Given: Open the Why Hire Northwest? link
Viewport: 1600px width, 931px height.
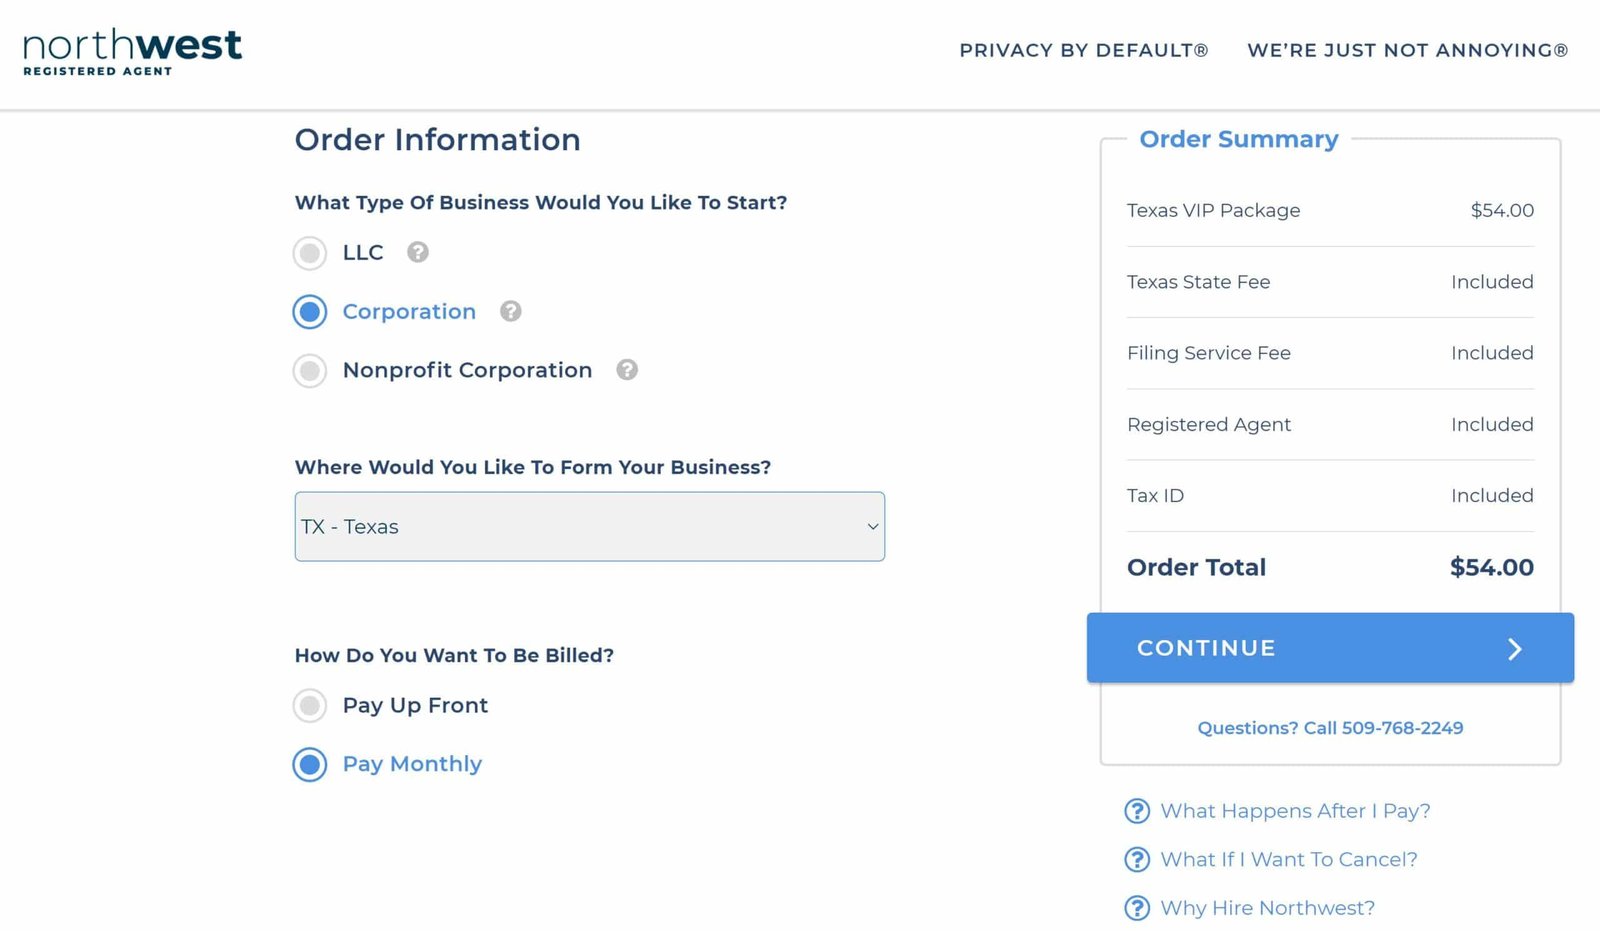Looking at the screenshot, I should pos(1268,908).
